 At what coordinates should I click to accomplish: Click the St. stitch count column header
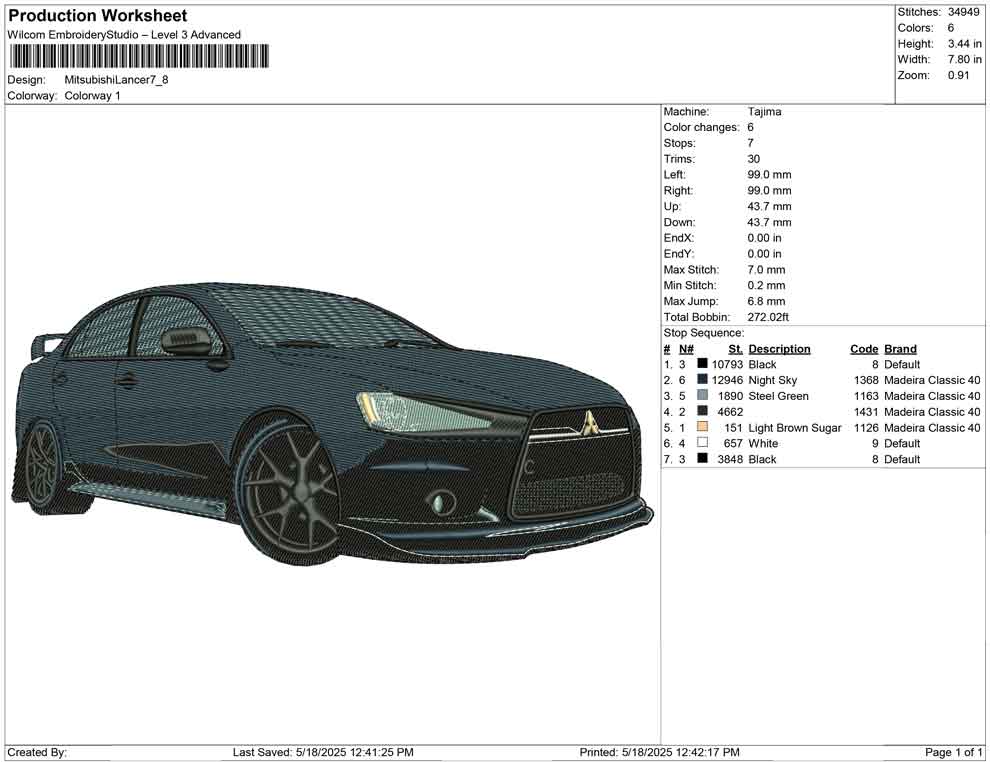point(735,349)
